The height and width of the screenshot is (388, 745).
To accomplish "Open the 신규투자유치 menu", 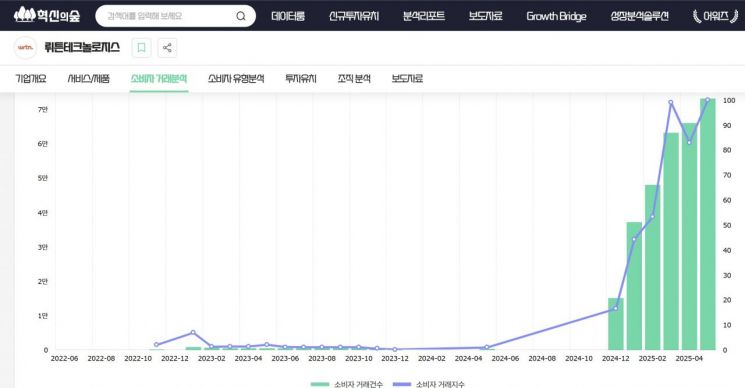I will (x=354, y=16).
